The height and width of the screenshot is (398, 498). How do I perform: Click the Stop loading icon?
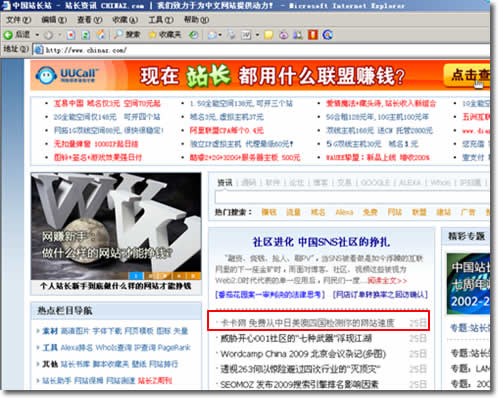(71, 35)
